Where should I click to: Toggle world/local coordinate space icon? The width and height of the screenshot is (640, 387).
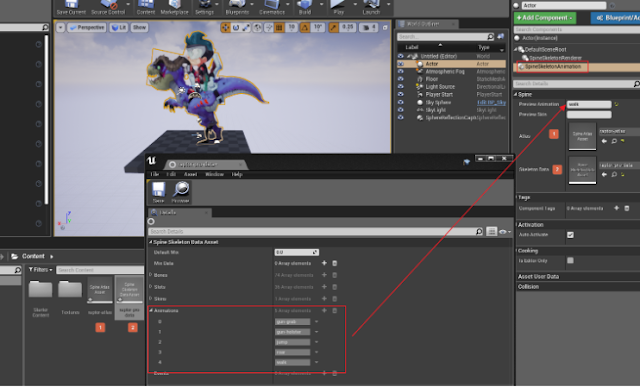[257, 27]
